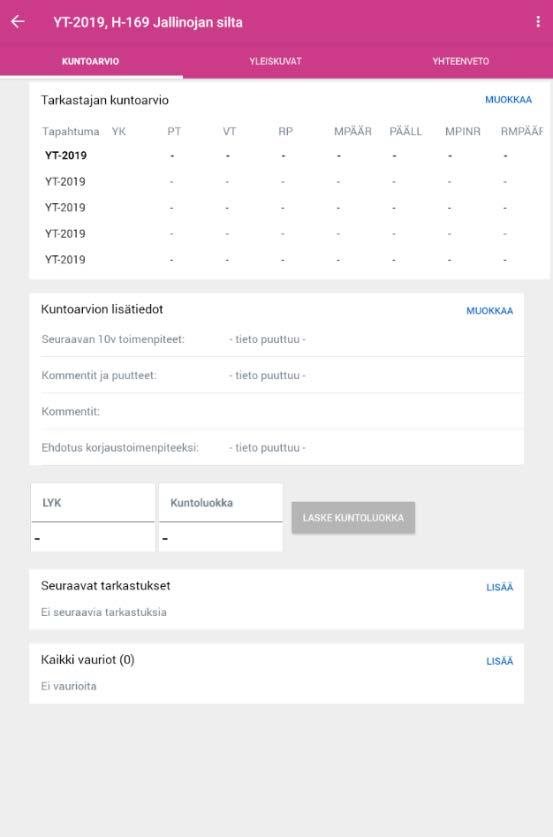This screenshot has height=837, width=553.
Task: Click Lisää next to Seuraavat tarkastukset
Action: coord(500,587)
